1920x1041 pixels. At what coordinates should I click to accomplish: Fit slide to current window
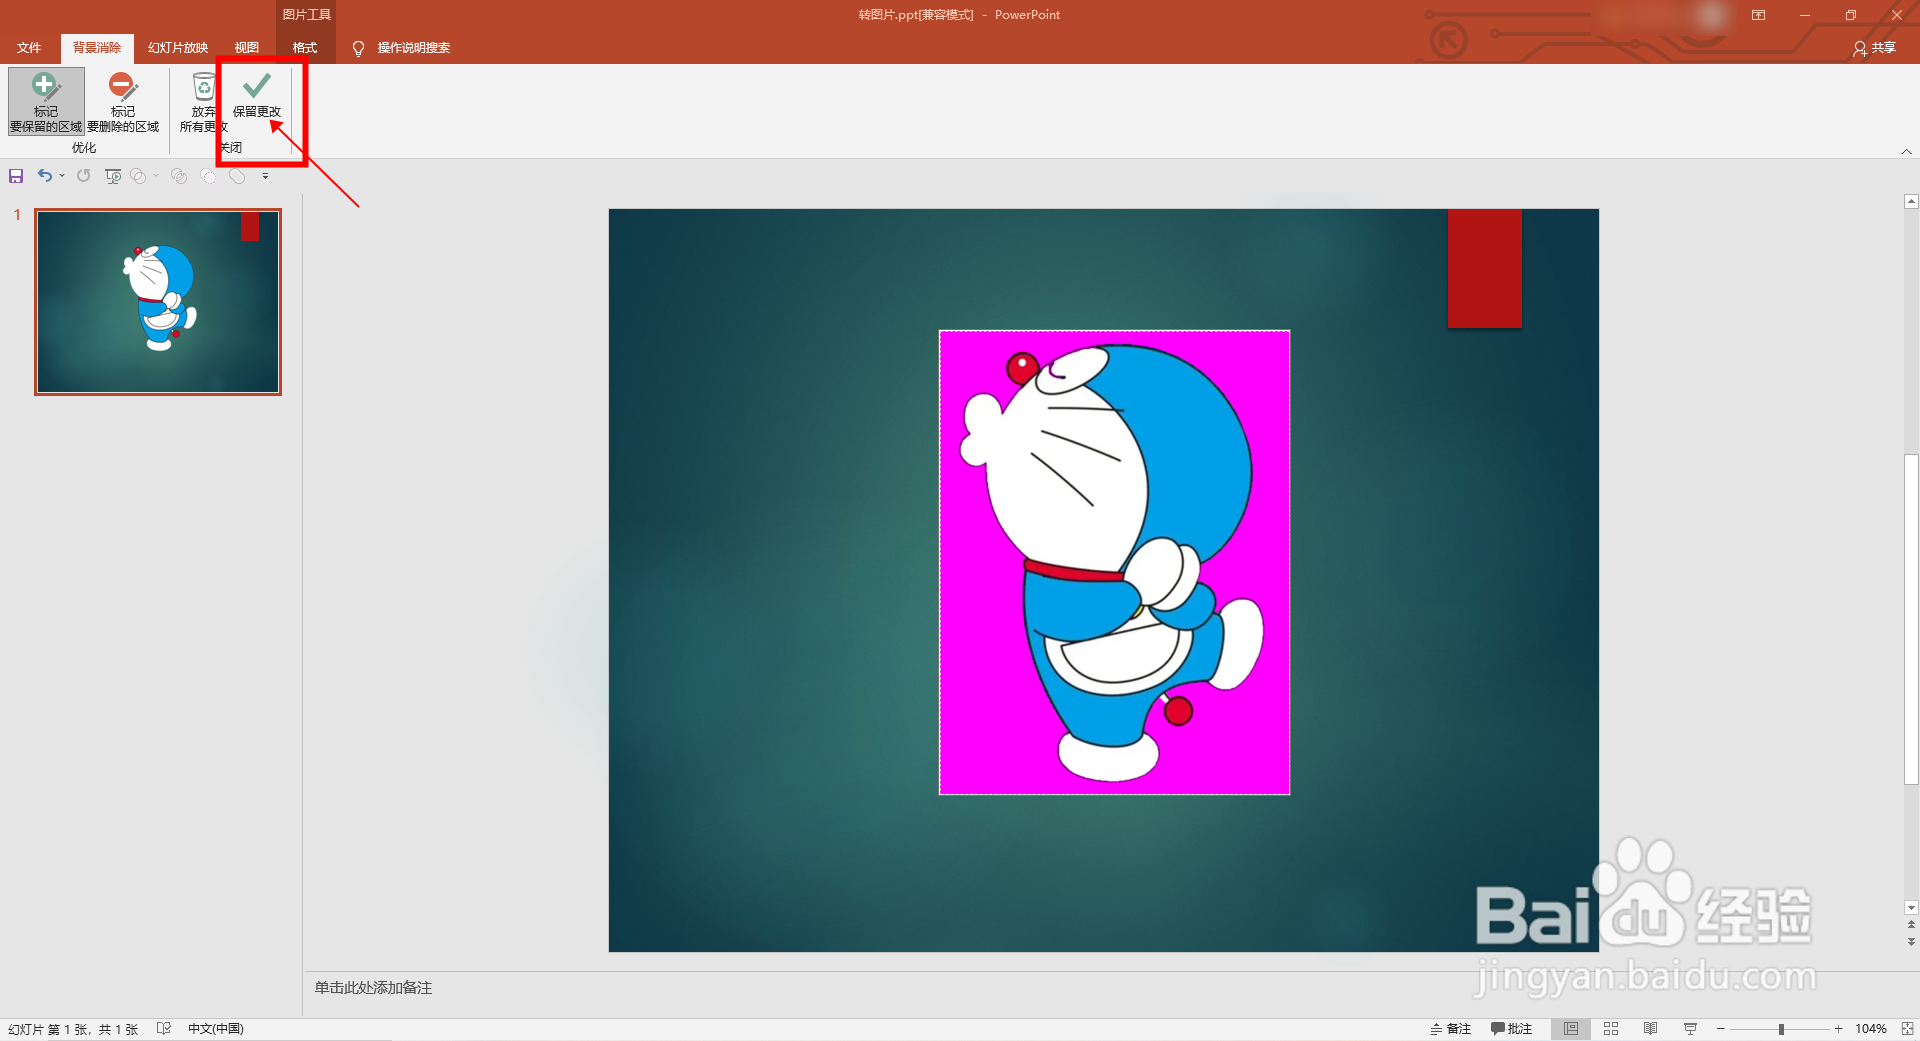(x=1907, y=1029)
